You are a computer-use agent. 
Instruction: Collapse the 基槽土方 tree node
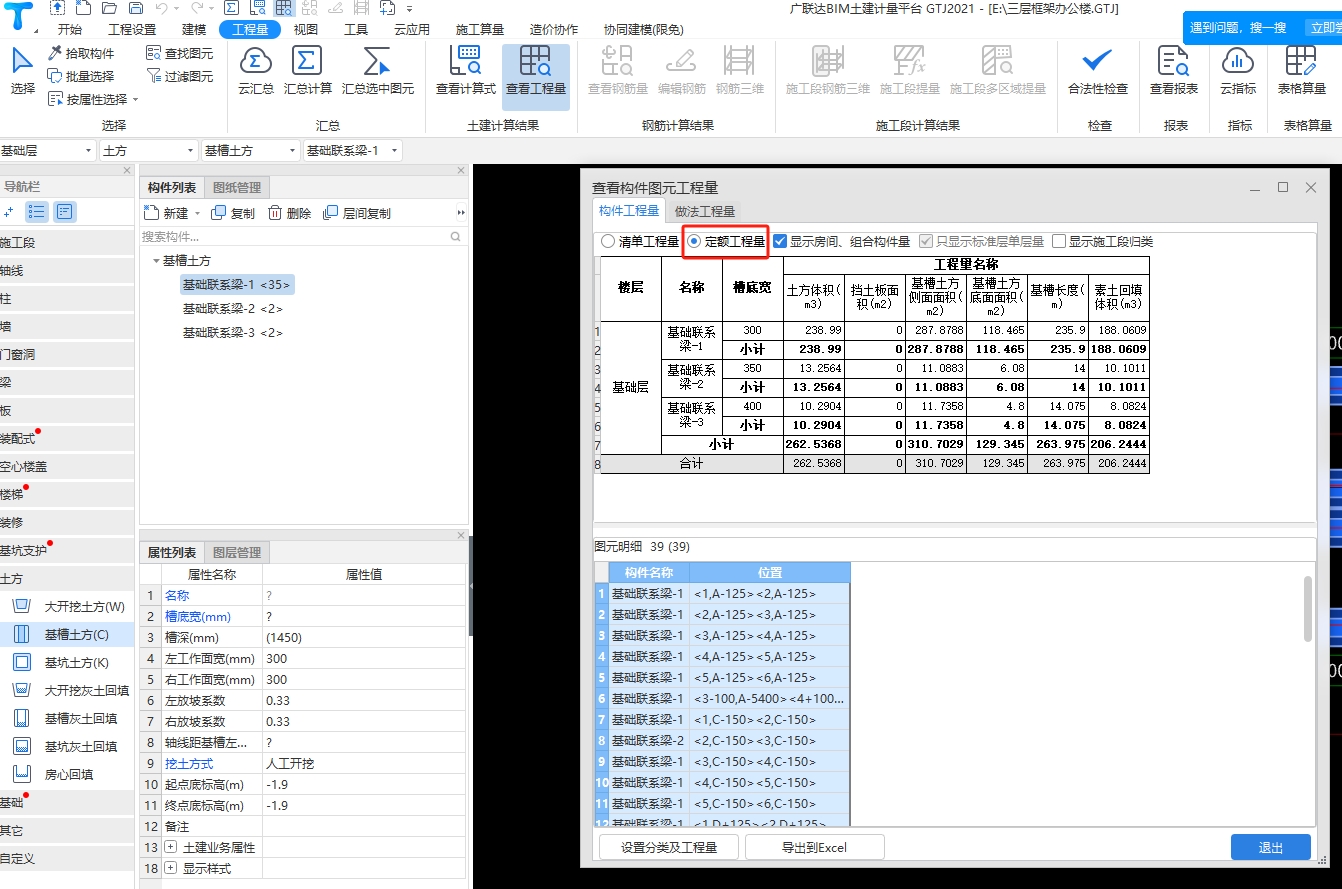click(156, 260)
